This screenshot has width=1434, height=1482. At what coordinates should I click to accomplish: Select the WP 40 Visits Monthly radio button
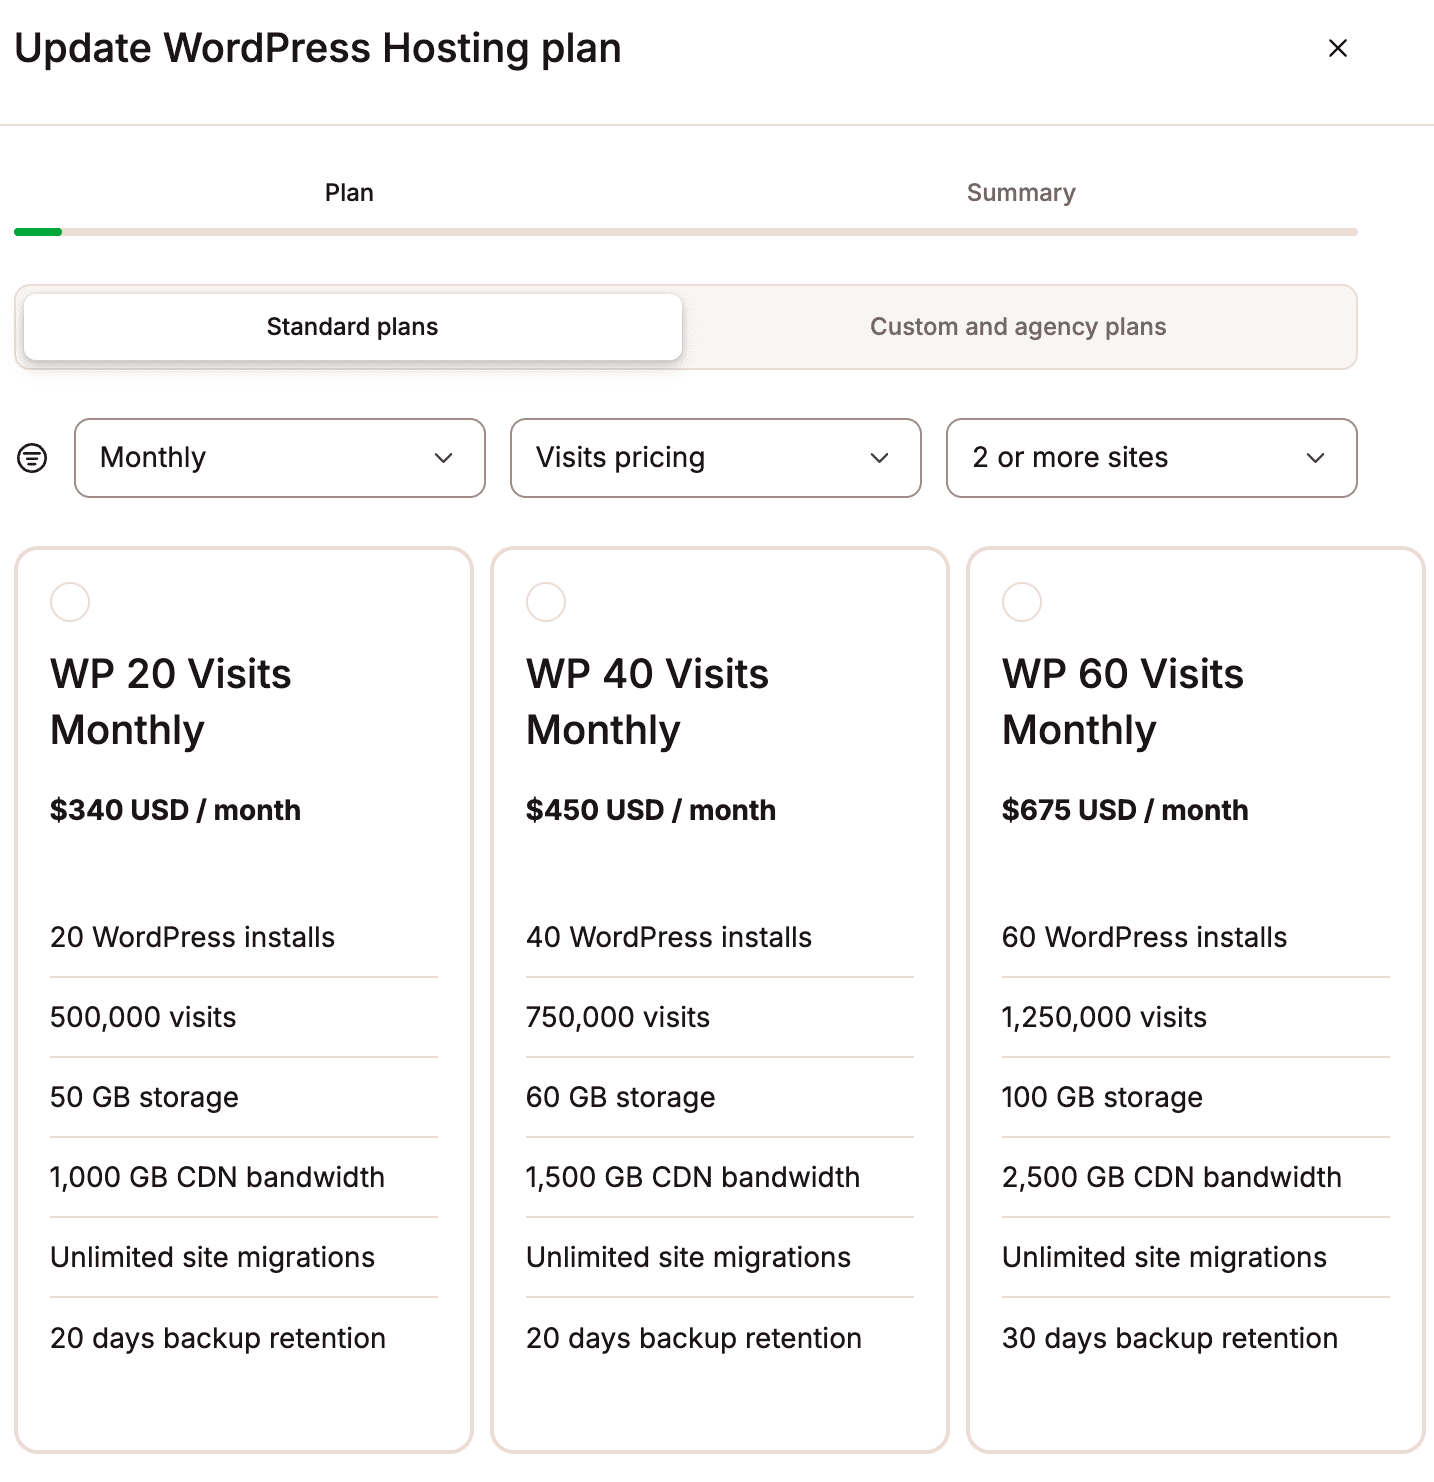tap(546, 602)
